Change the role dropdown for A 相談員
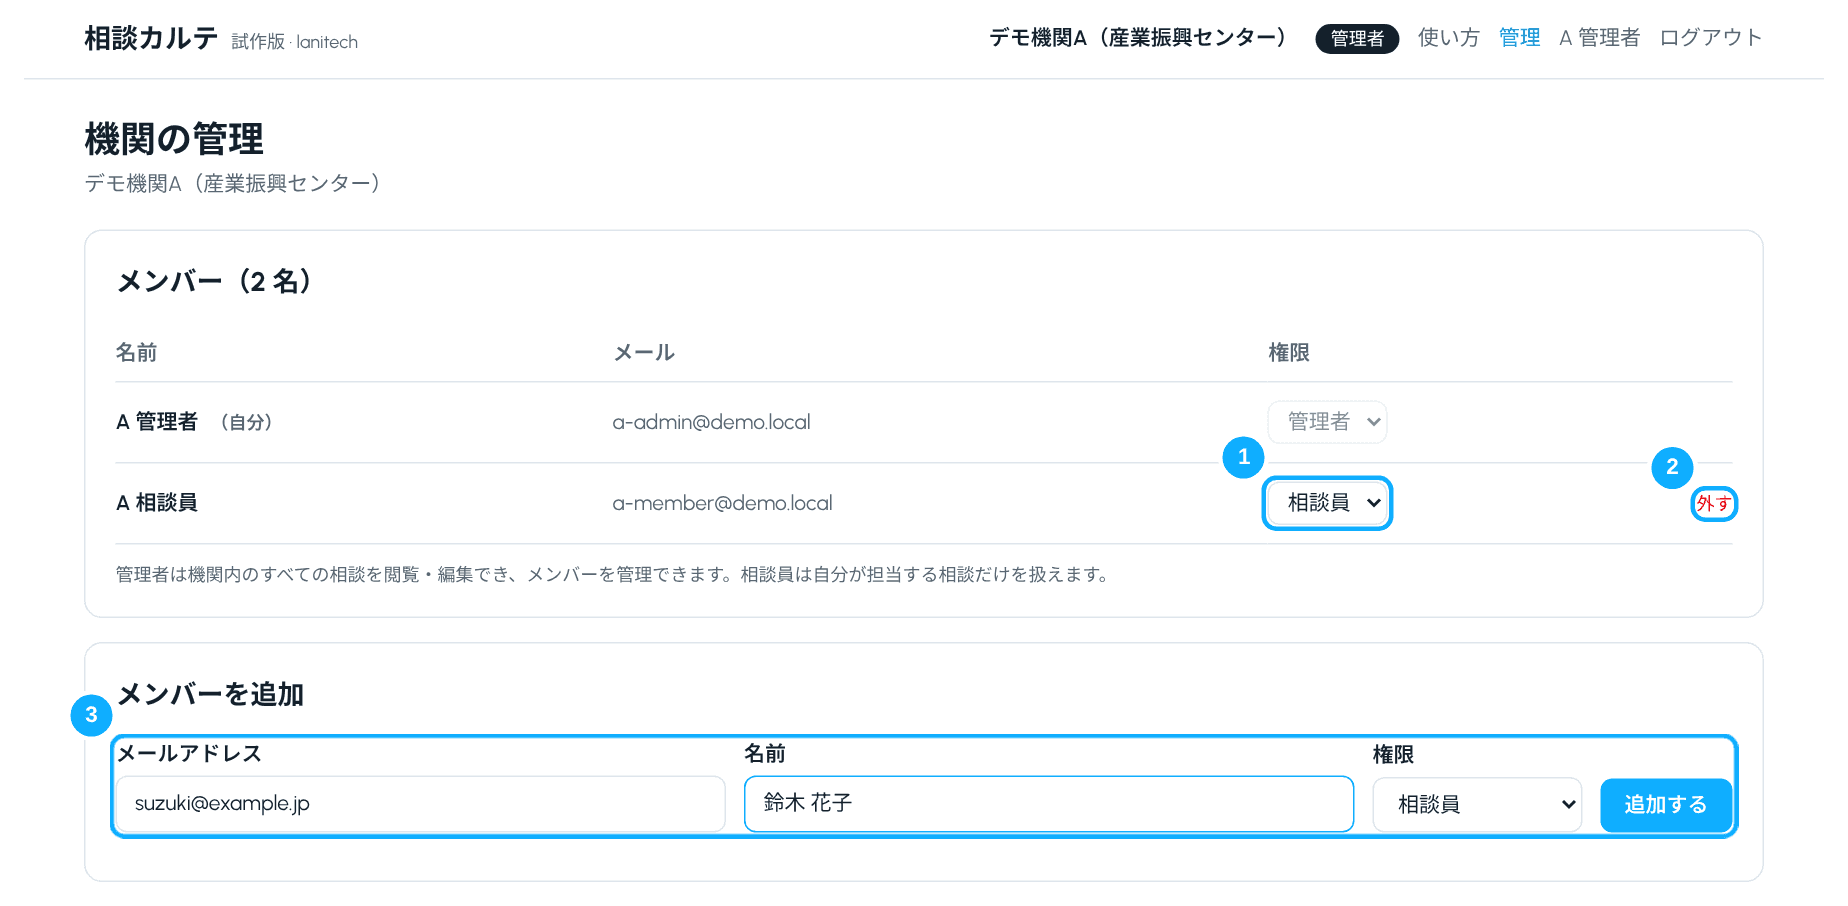This screenshot has width=1848, height=906. point(1327,503)
